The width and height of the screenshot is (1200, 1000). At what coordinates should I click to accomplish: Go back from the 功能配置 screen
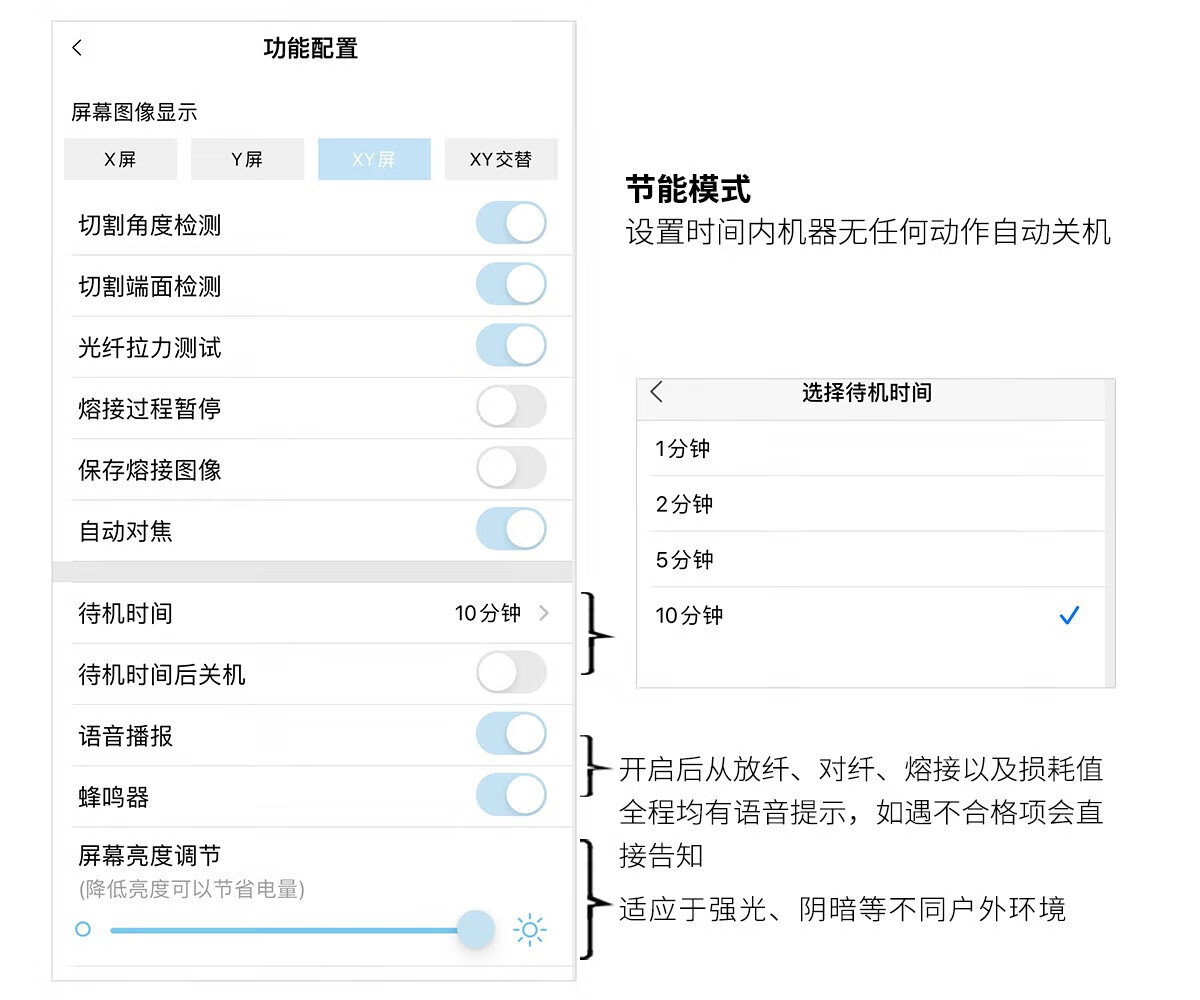tap(78, 48)
